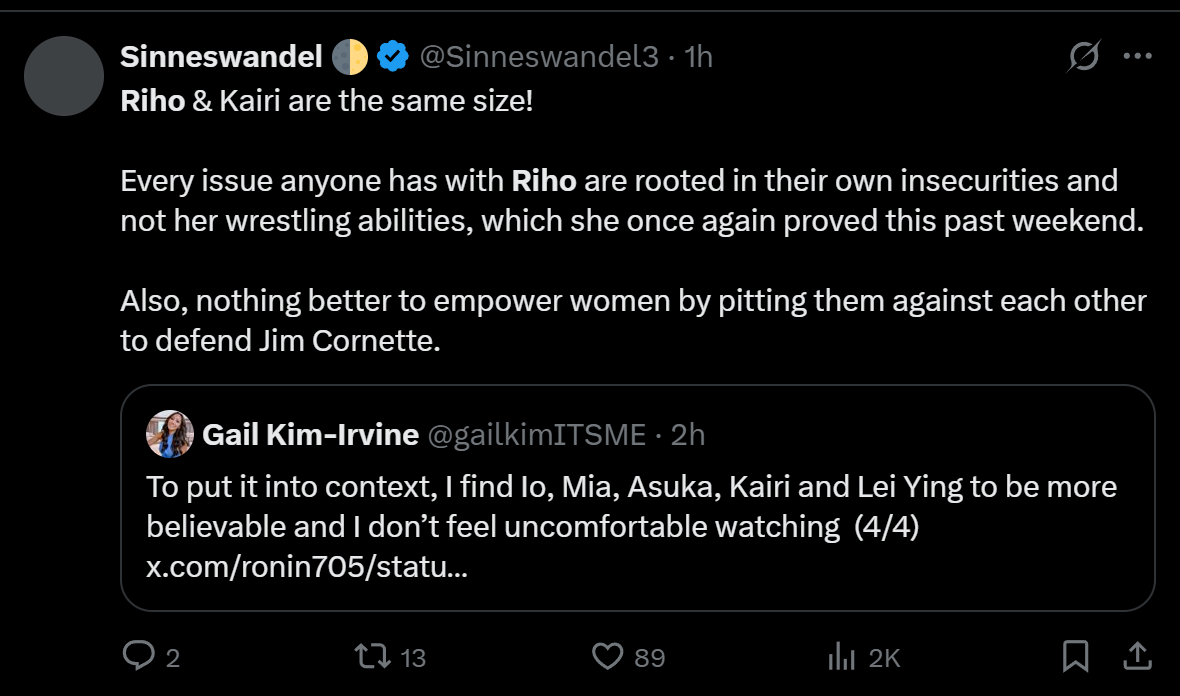Open the @Sinneswandel3 handle link
The width and height of the screenshot is (1180, 696).
pos(539,57)
